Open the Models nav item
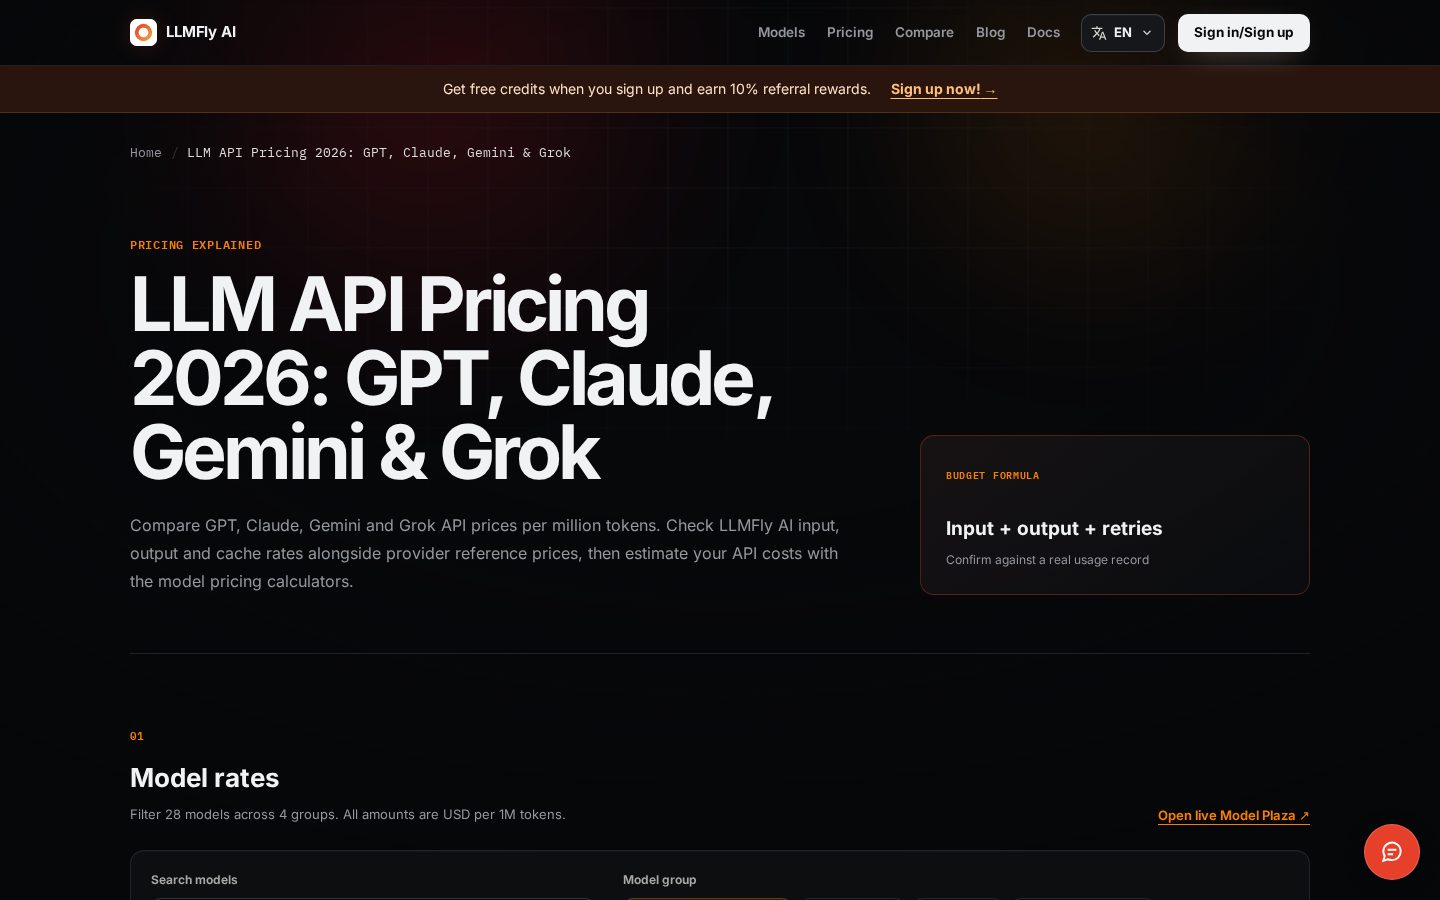 pyautogui.click(x=781, y=33)
